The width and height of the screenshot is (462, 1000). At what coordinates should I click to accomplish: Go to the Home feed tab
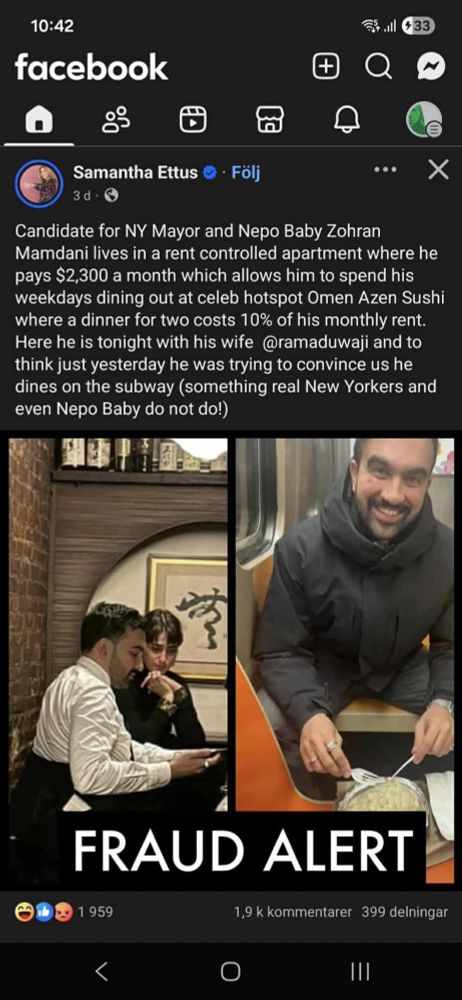click(x=38, y=120)
